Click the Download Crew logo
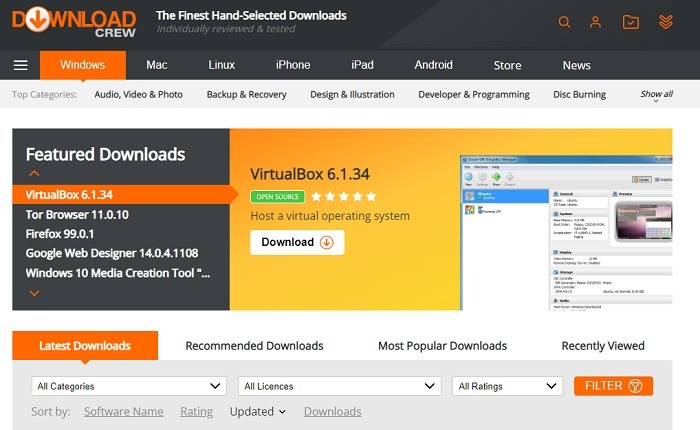This screenshot has width=700, height=430. 74,22
